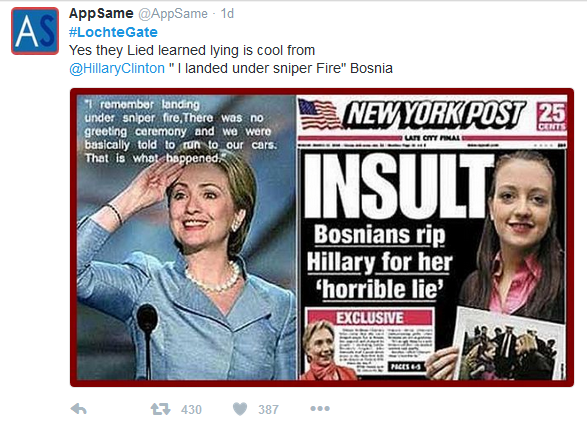
Task: Click the American flag in the Post masthead
Action: (x=319, y=114)
